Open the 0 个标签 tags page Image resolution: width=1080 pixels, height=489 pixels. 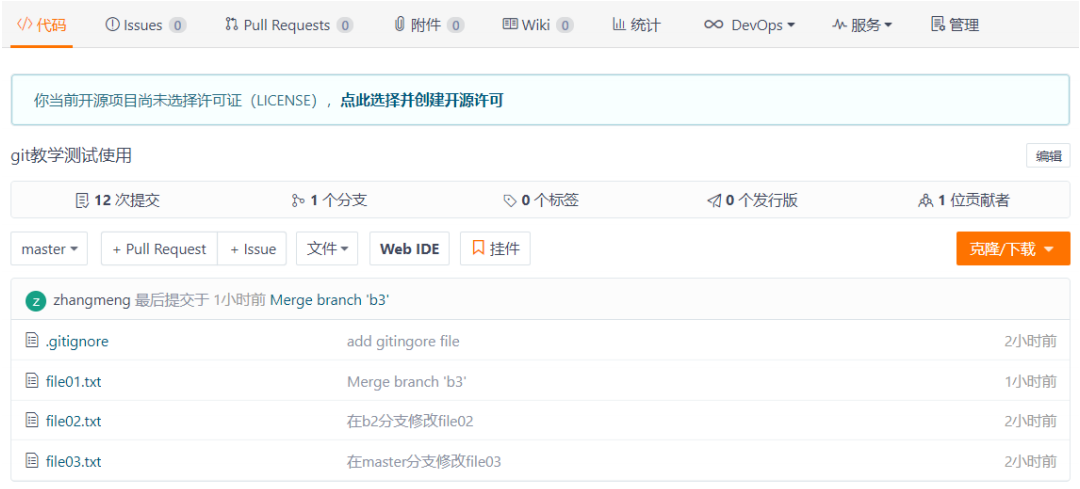541,200
